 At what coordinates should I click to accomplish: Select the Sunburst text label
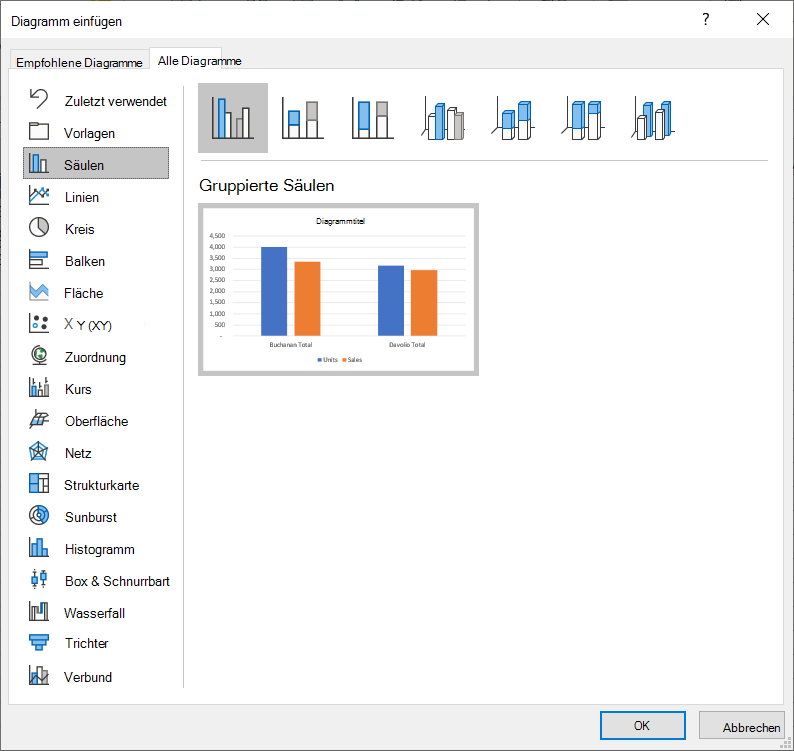coord(91,517)
